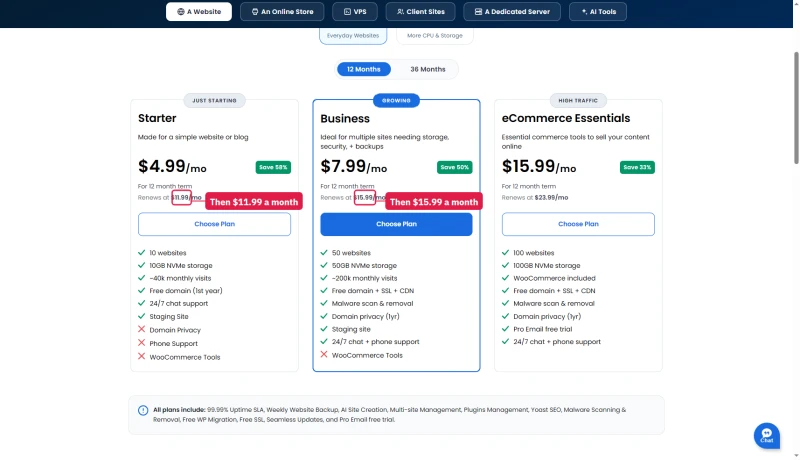Click Staging Site in Starter plan
The image size is (800, 460).
(x=169, y=317)
